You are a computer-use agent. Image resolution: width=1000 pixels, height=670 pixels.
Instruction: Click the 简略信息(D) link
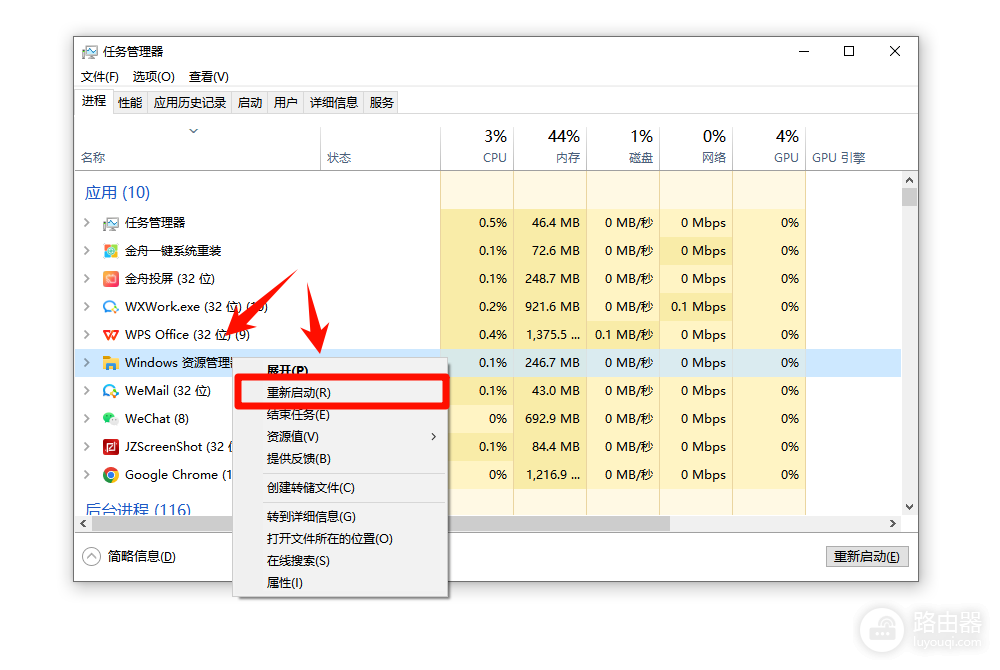tap(141, 557)
